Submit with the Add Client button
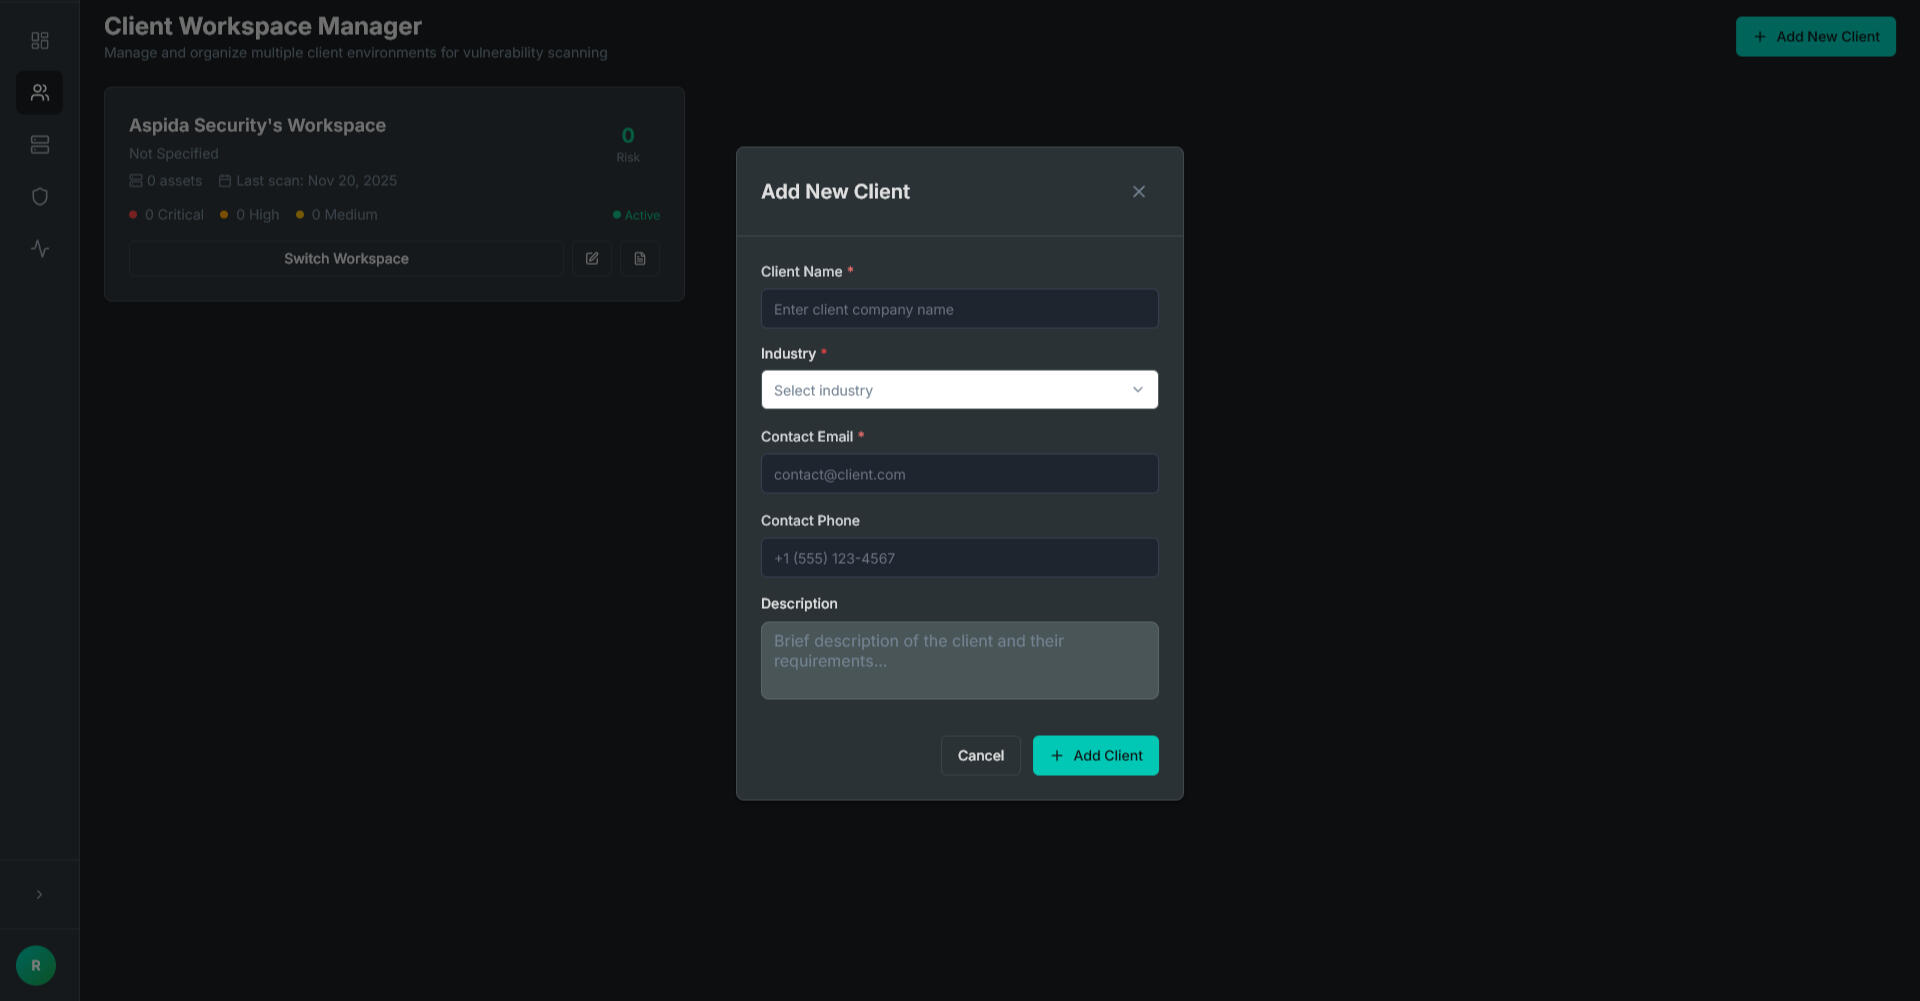Screen dimensions: 1920x1001 coord(1095,756)
